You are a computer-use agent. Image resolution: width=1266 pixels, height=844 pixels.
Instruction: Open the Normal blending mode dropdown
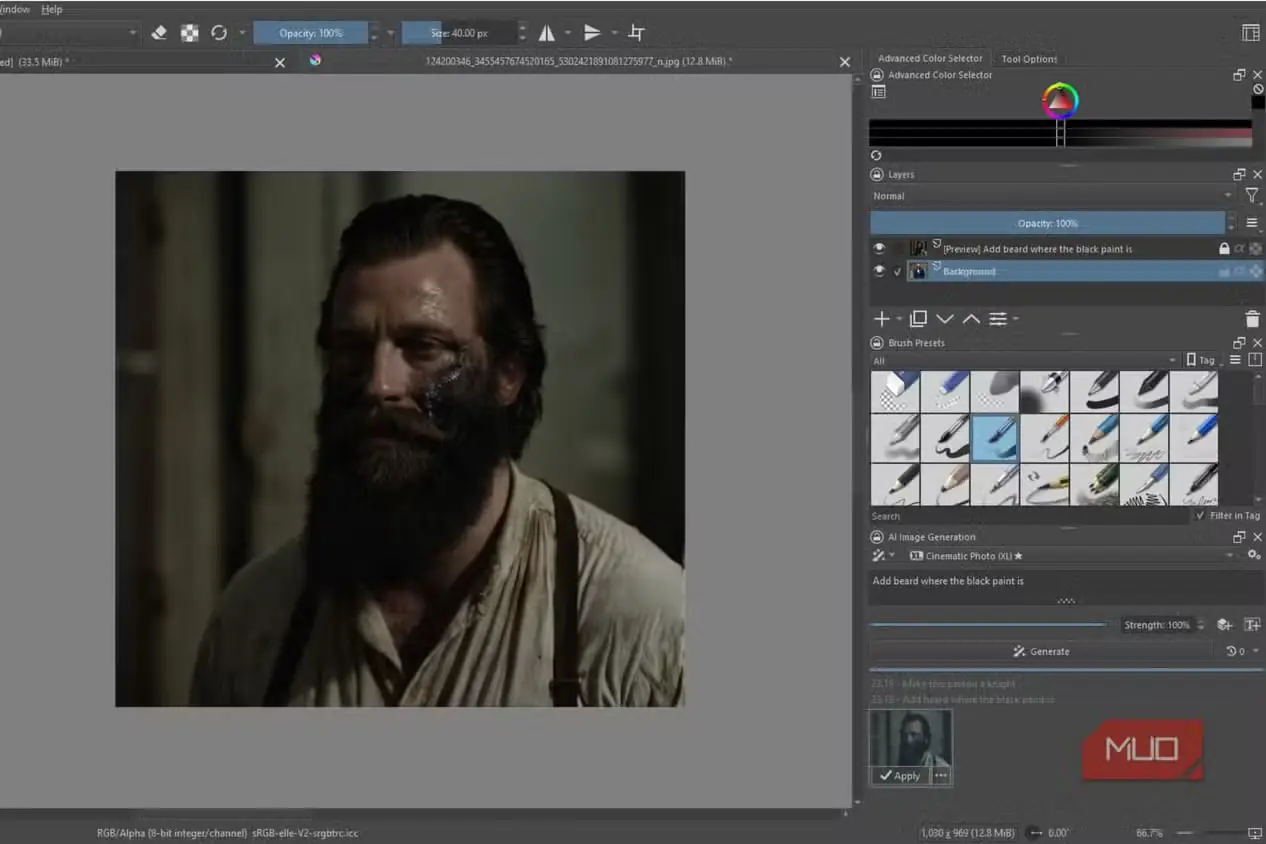click(x=1053, y=196)
